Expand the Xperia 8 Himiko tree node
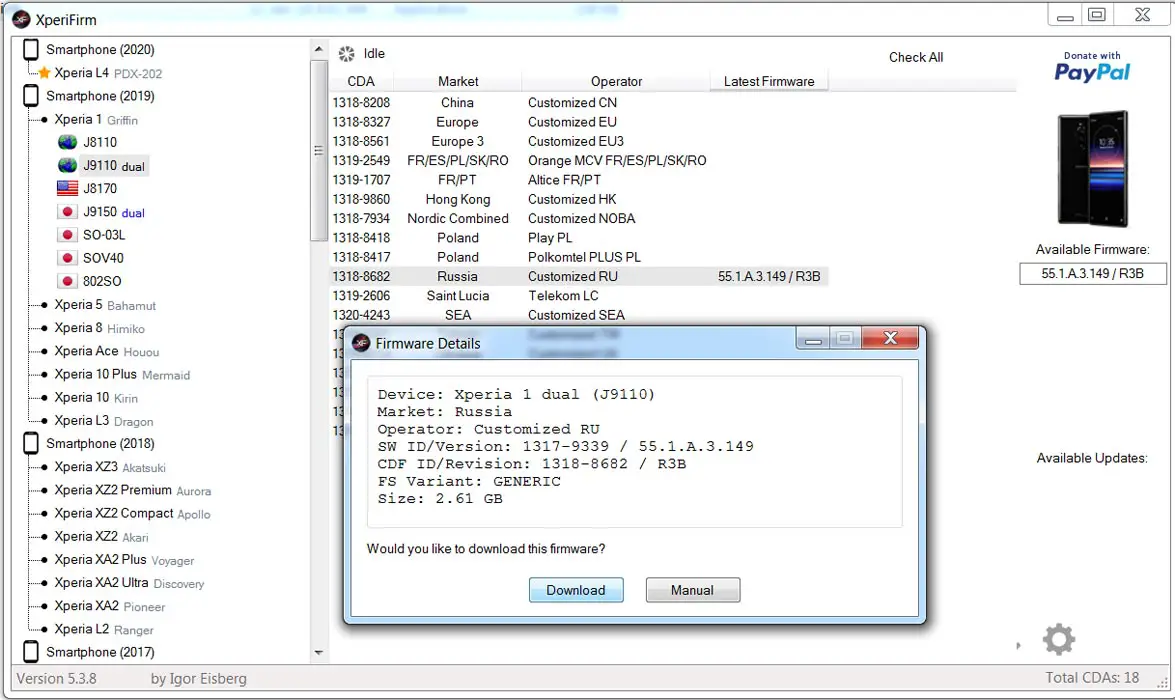The height and width of the screenshot is (700, 1175). pyautogui.click(x=44, y=328)
